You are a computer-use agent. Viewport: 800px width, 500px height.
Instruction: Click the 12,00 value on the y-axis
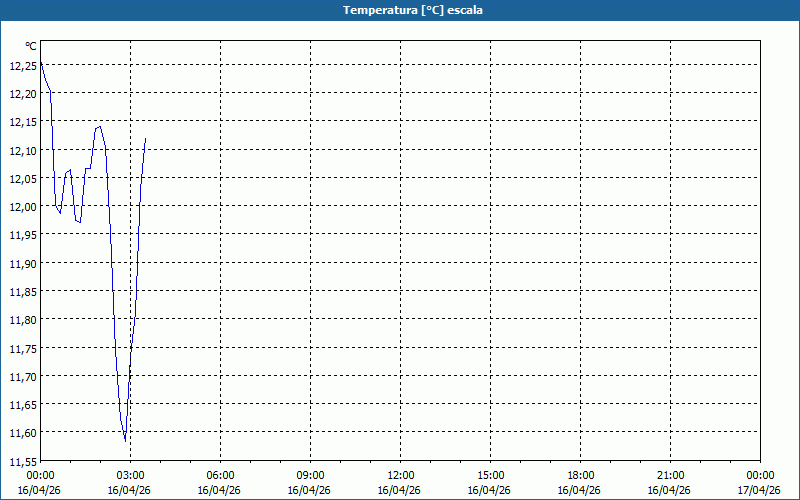[23, 207]
